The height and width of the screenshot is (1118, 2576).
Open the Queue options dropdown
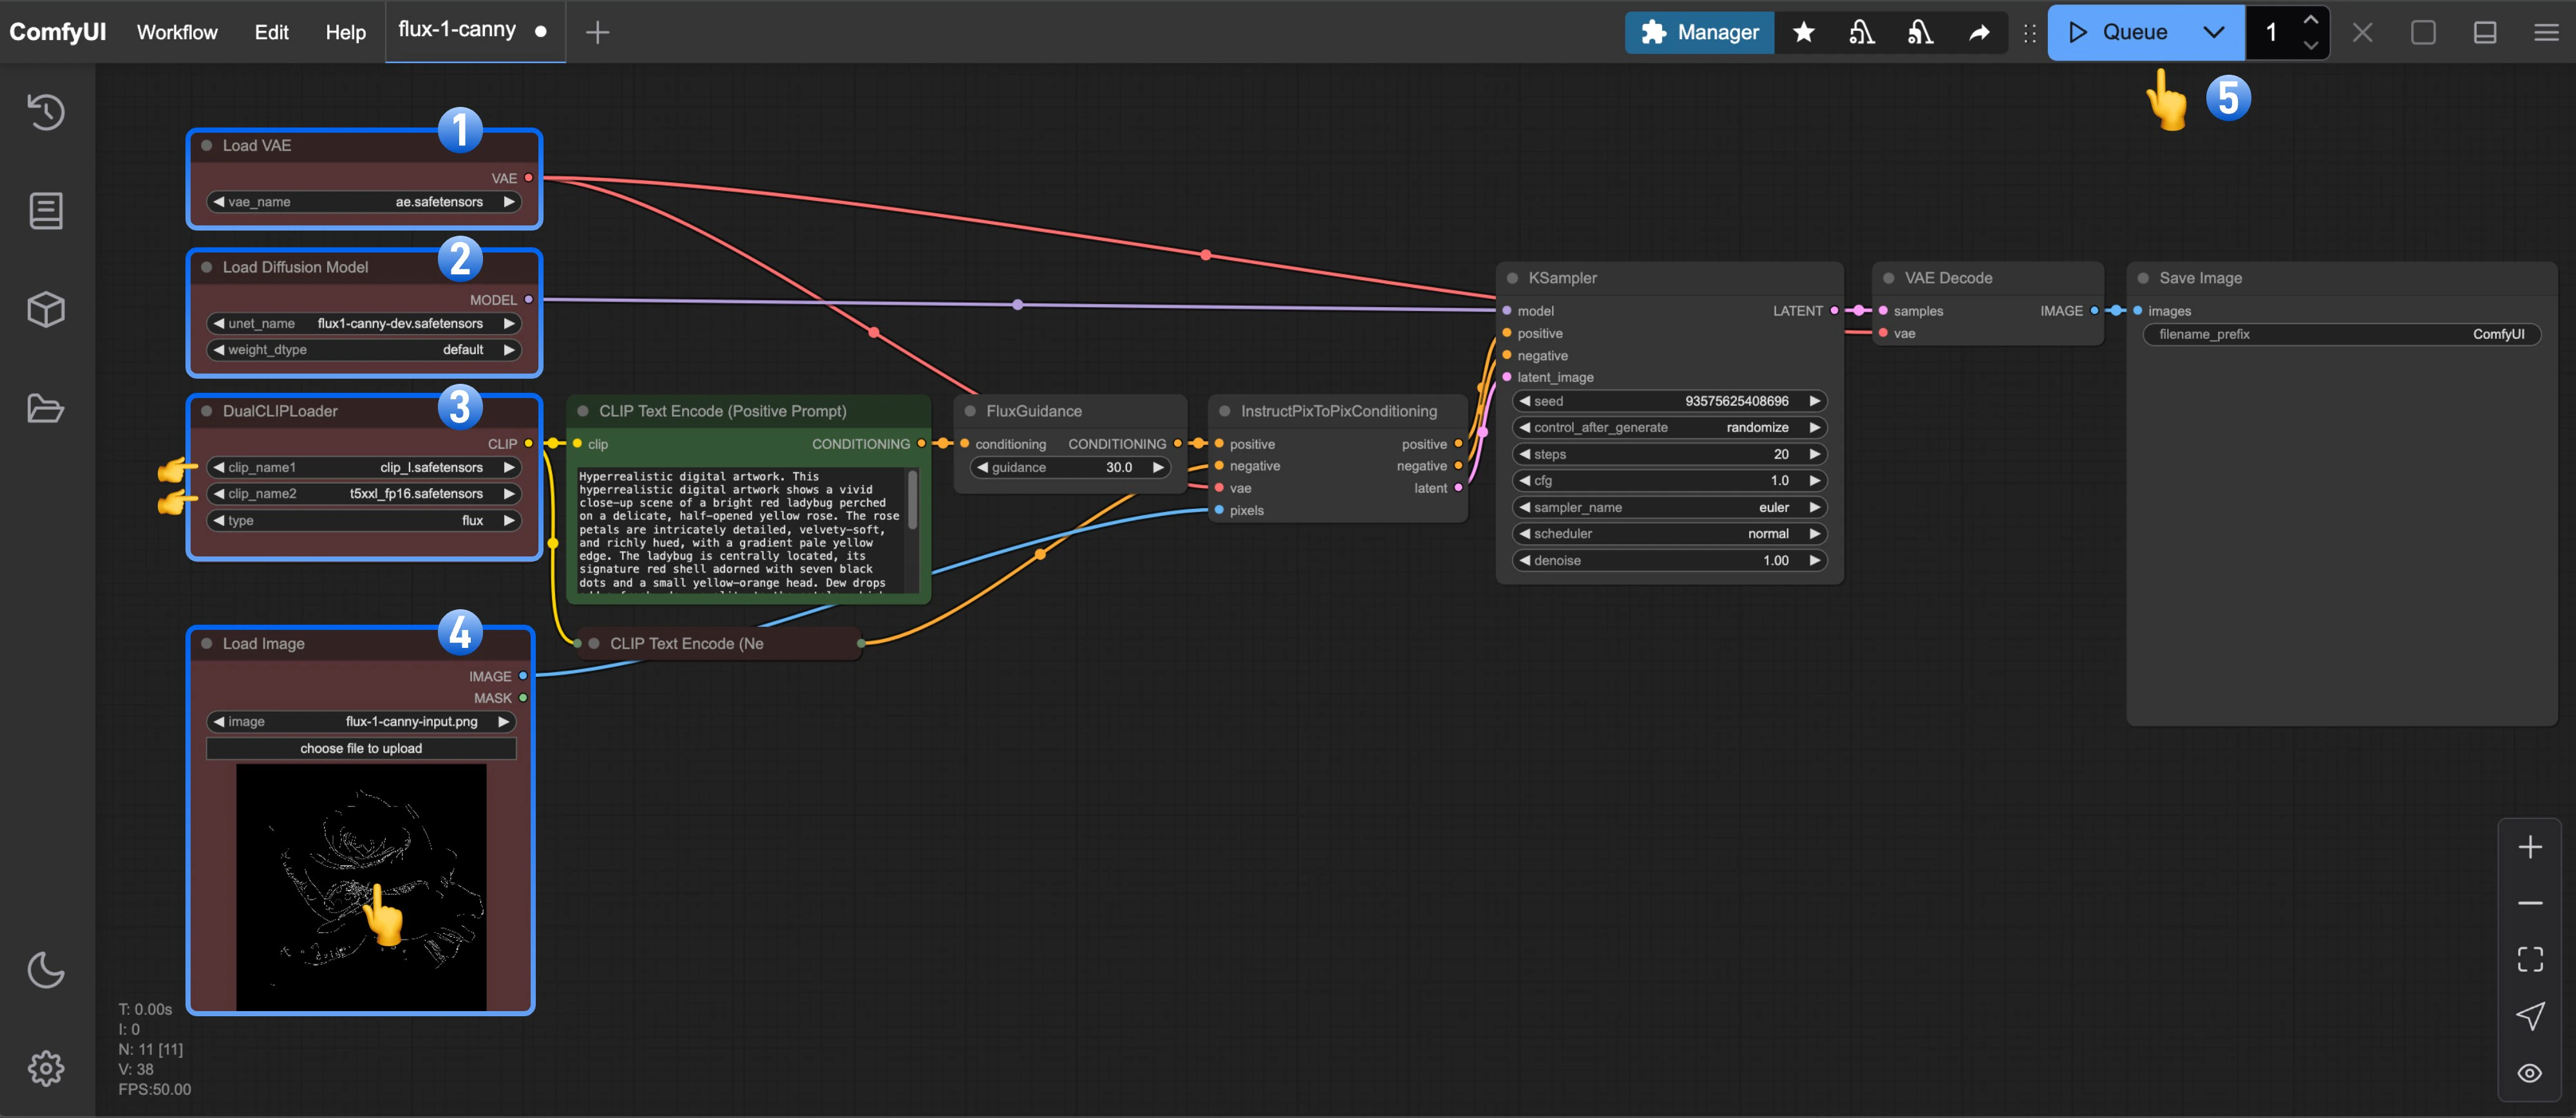pos(2212,32)
